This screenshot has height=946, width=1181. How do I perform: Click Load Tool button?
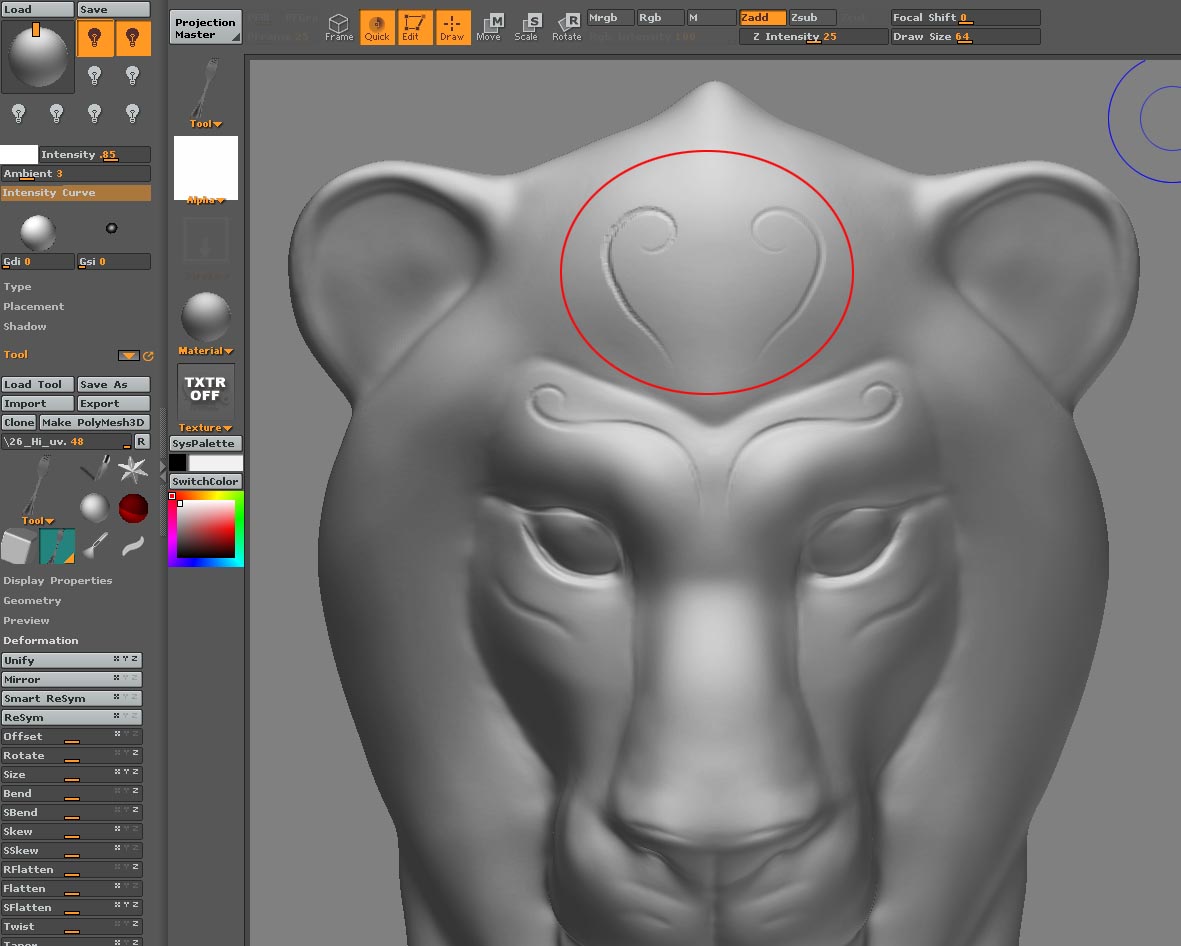click(x=38, y=384)
